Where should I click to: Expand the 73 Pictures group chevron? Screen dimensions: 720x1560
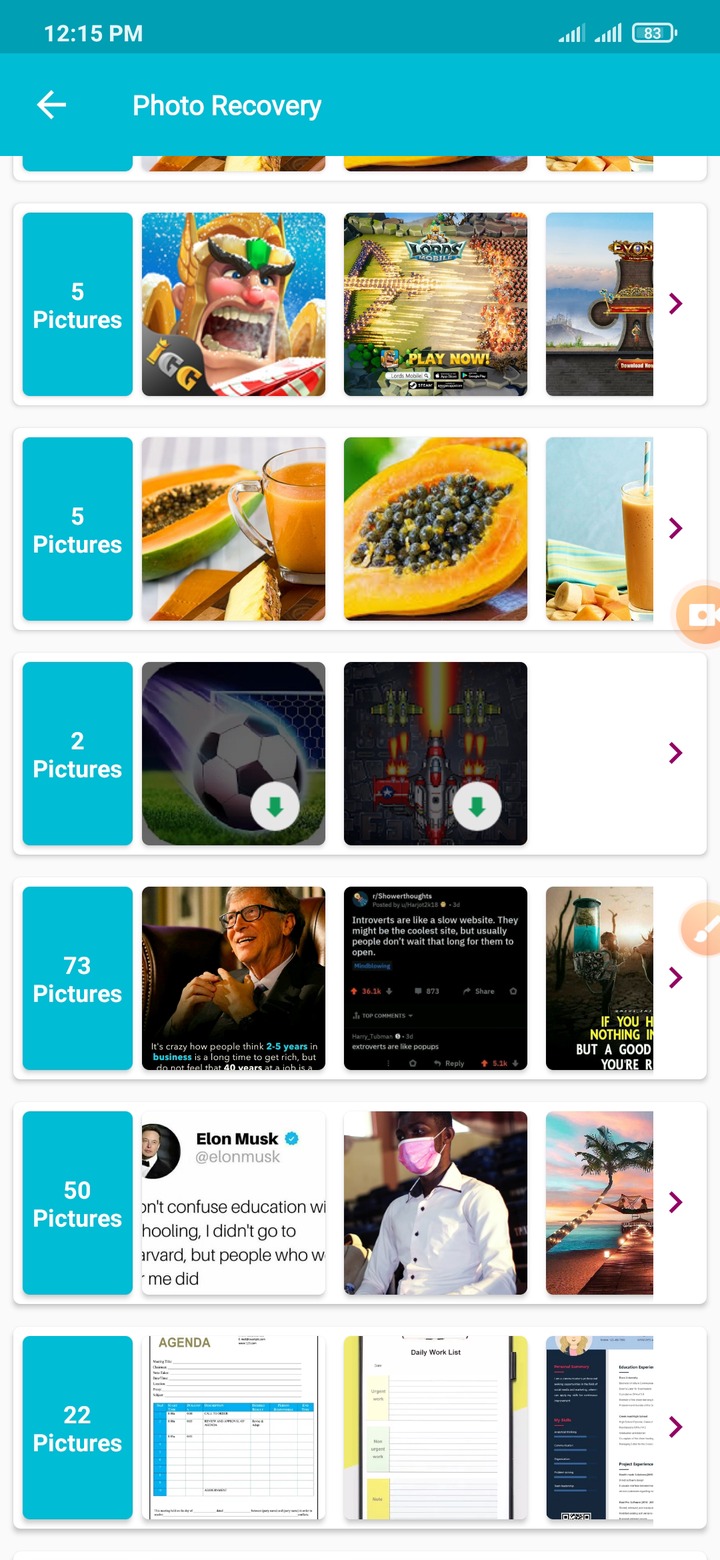[x=676, y=977]
